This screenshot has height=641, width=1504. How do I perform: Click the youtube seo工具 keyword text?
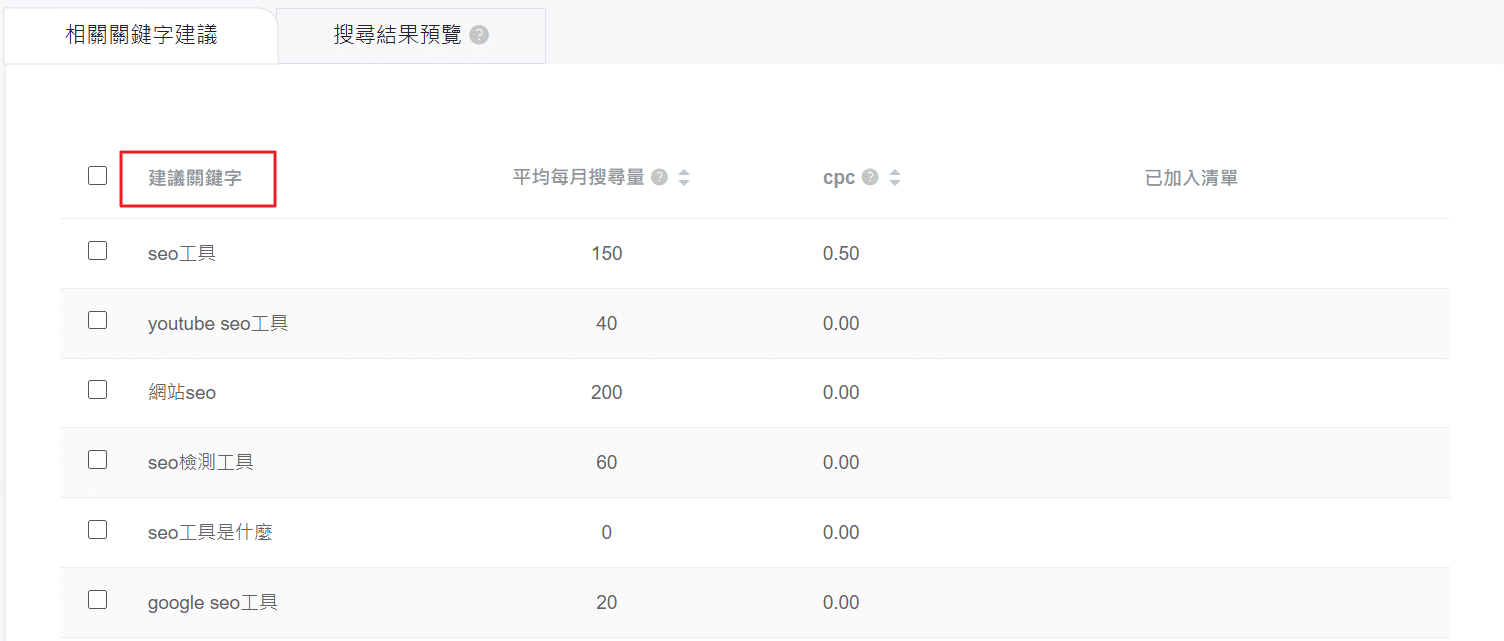pyautogui.click(x=218, y=324)
